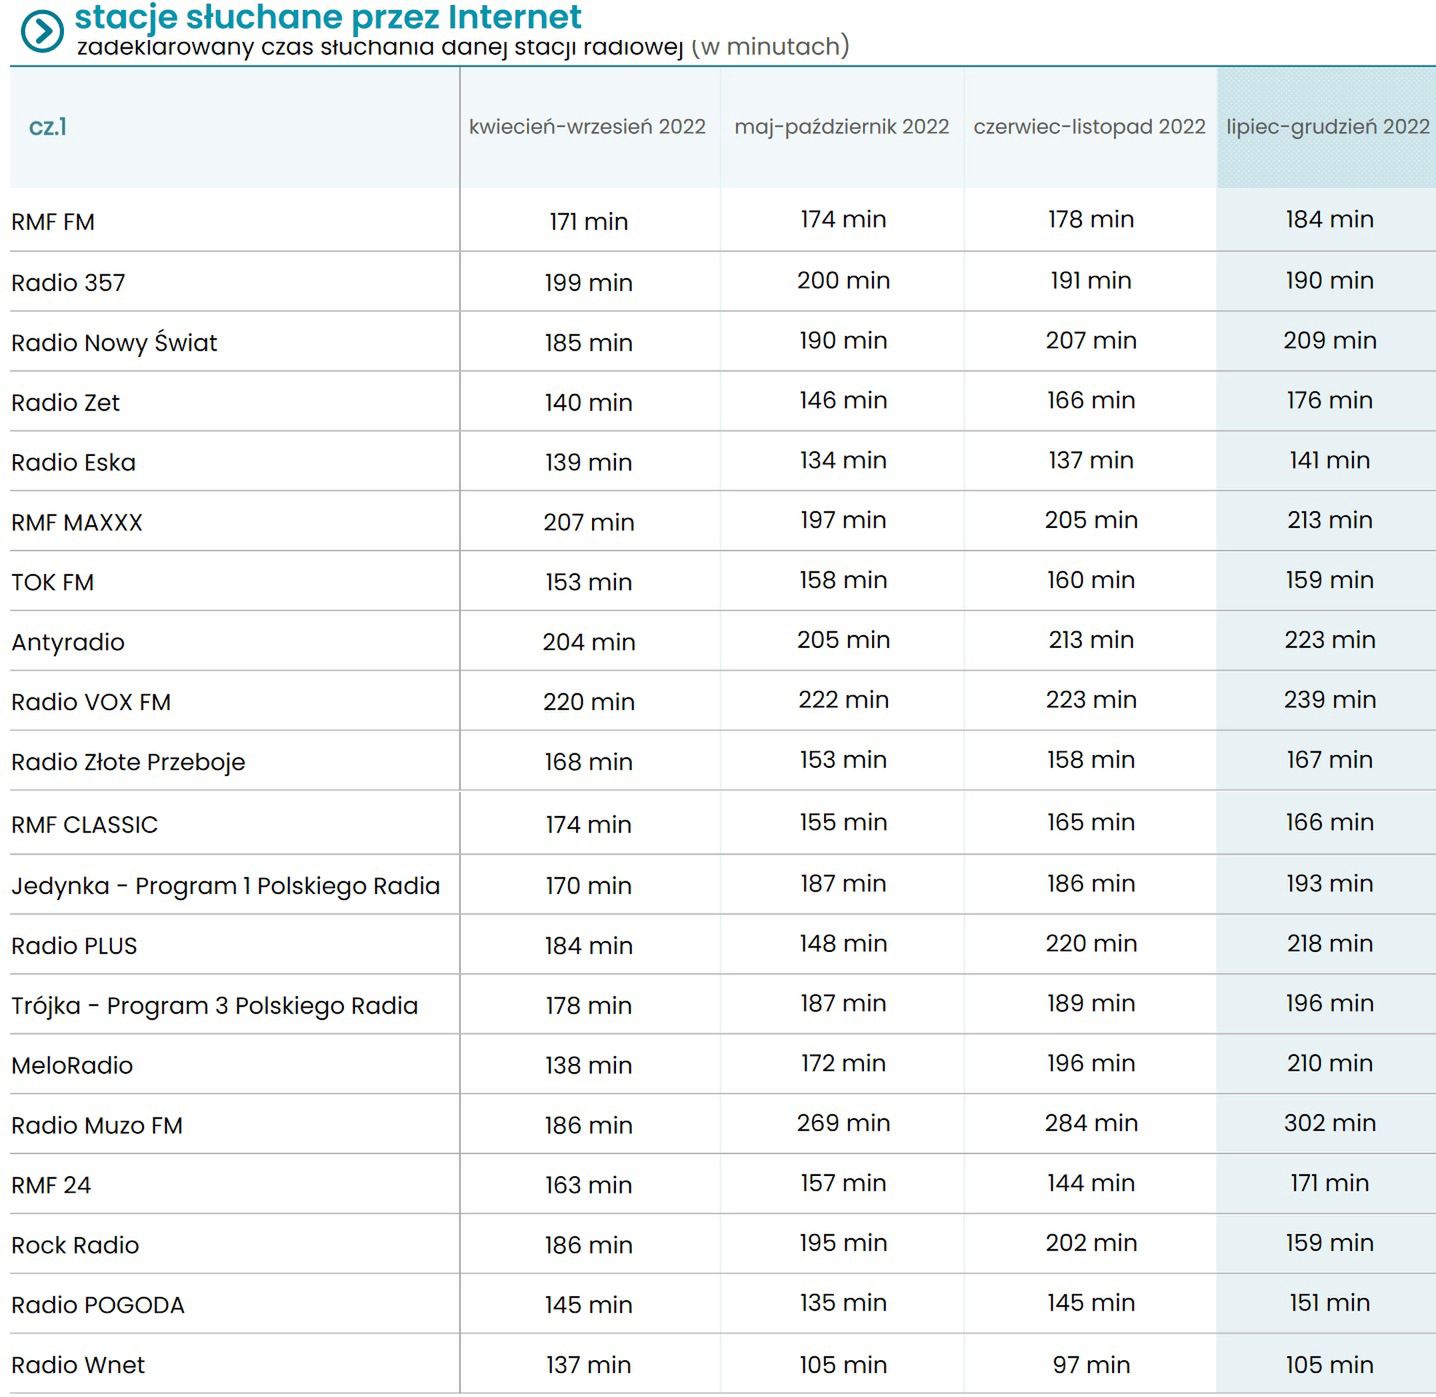Click "Jedynka - Program 1 Polskiego Radia" label
Image resolution: width=1436 pixels, height=1397 pixels.
[225, 886]
